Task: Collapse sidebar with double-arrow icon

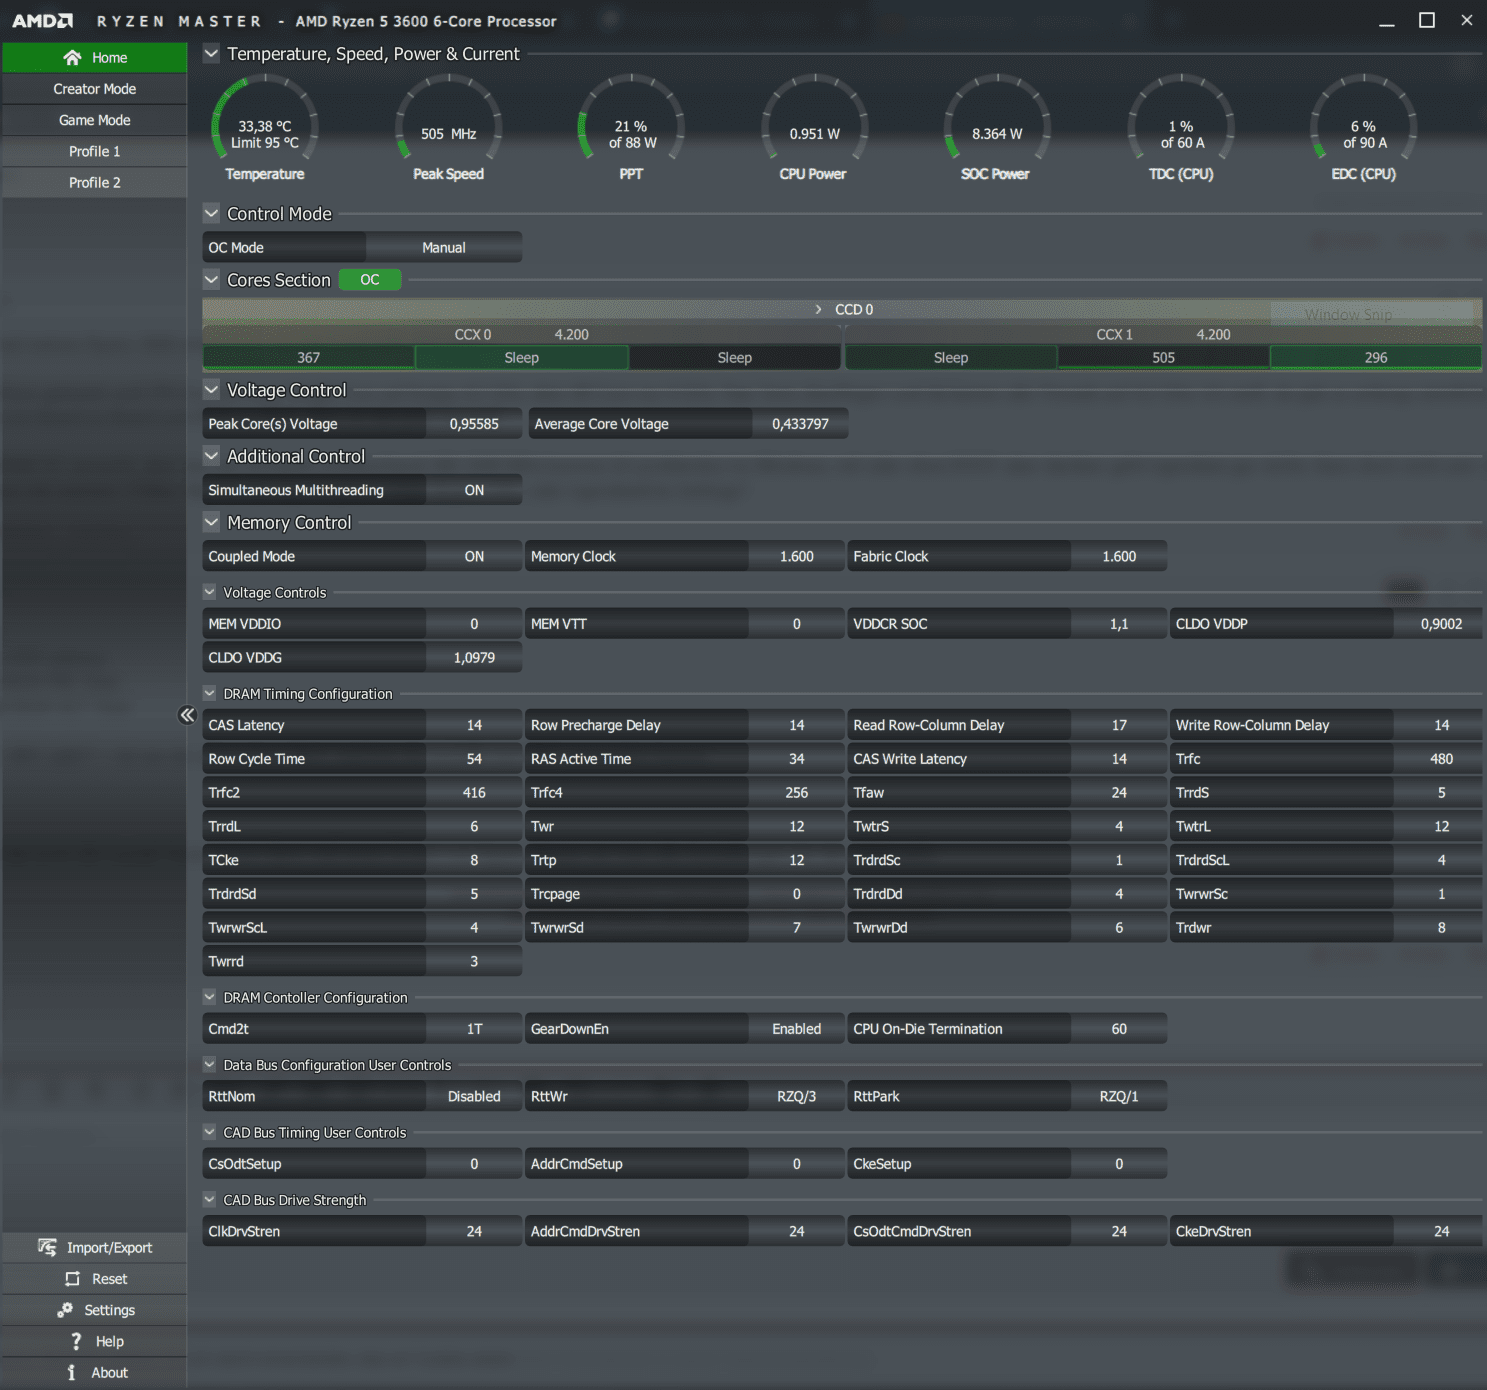Action: [187, 714]
